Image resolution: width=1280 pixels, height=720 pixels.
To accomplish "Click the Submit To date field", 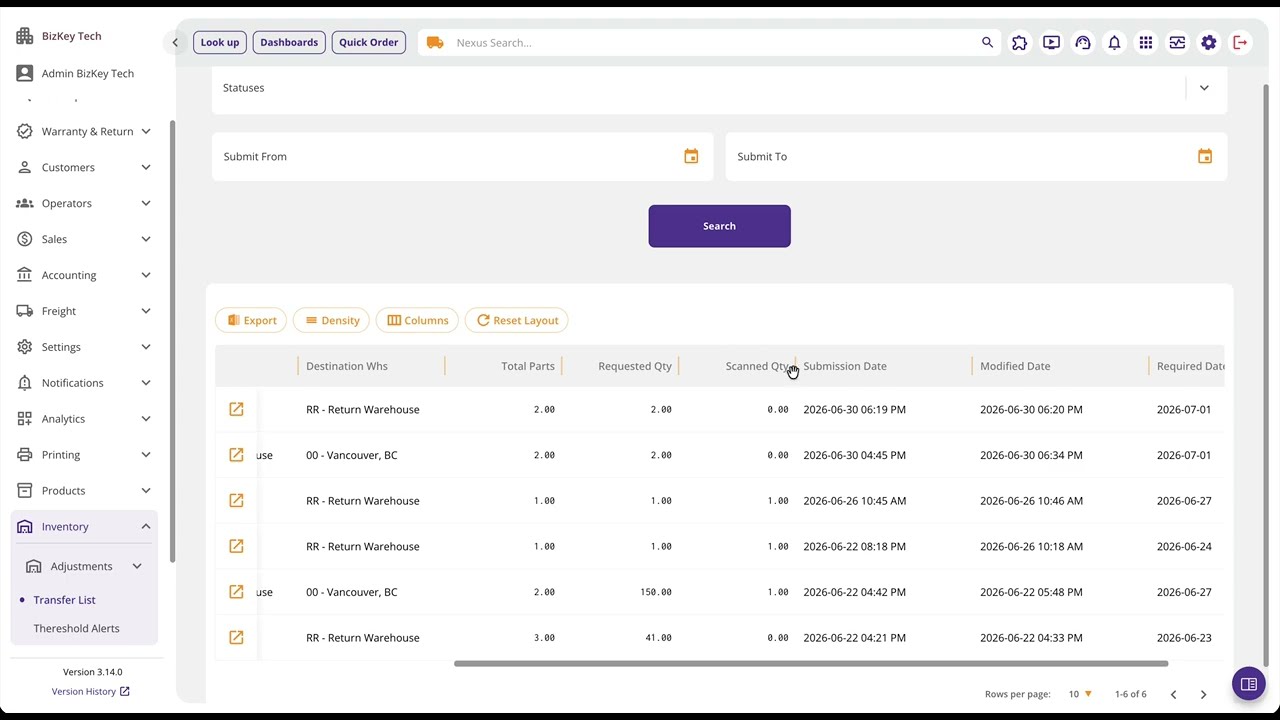I will pyautogui.click(x=976, y=156).
